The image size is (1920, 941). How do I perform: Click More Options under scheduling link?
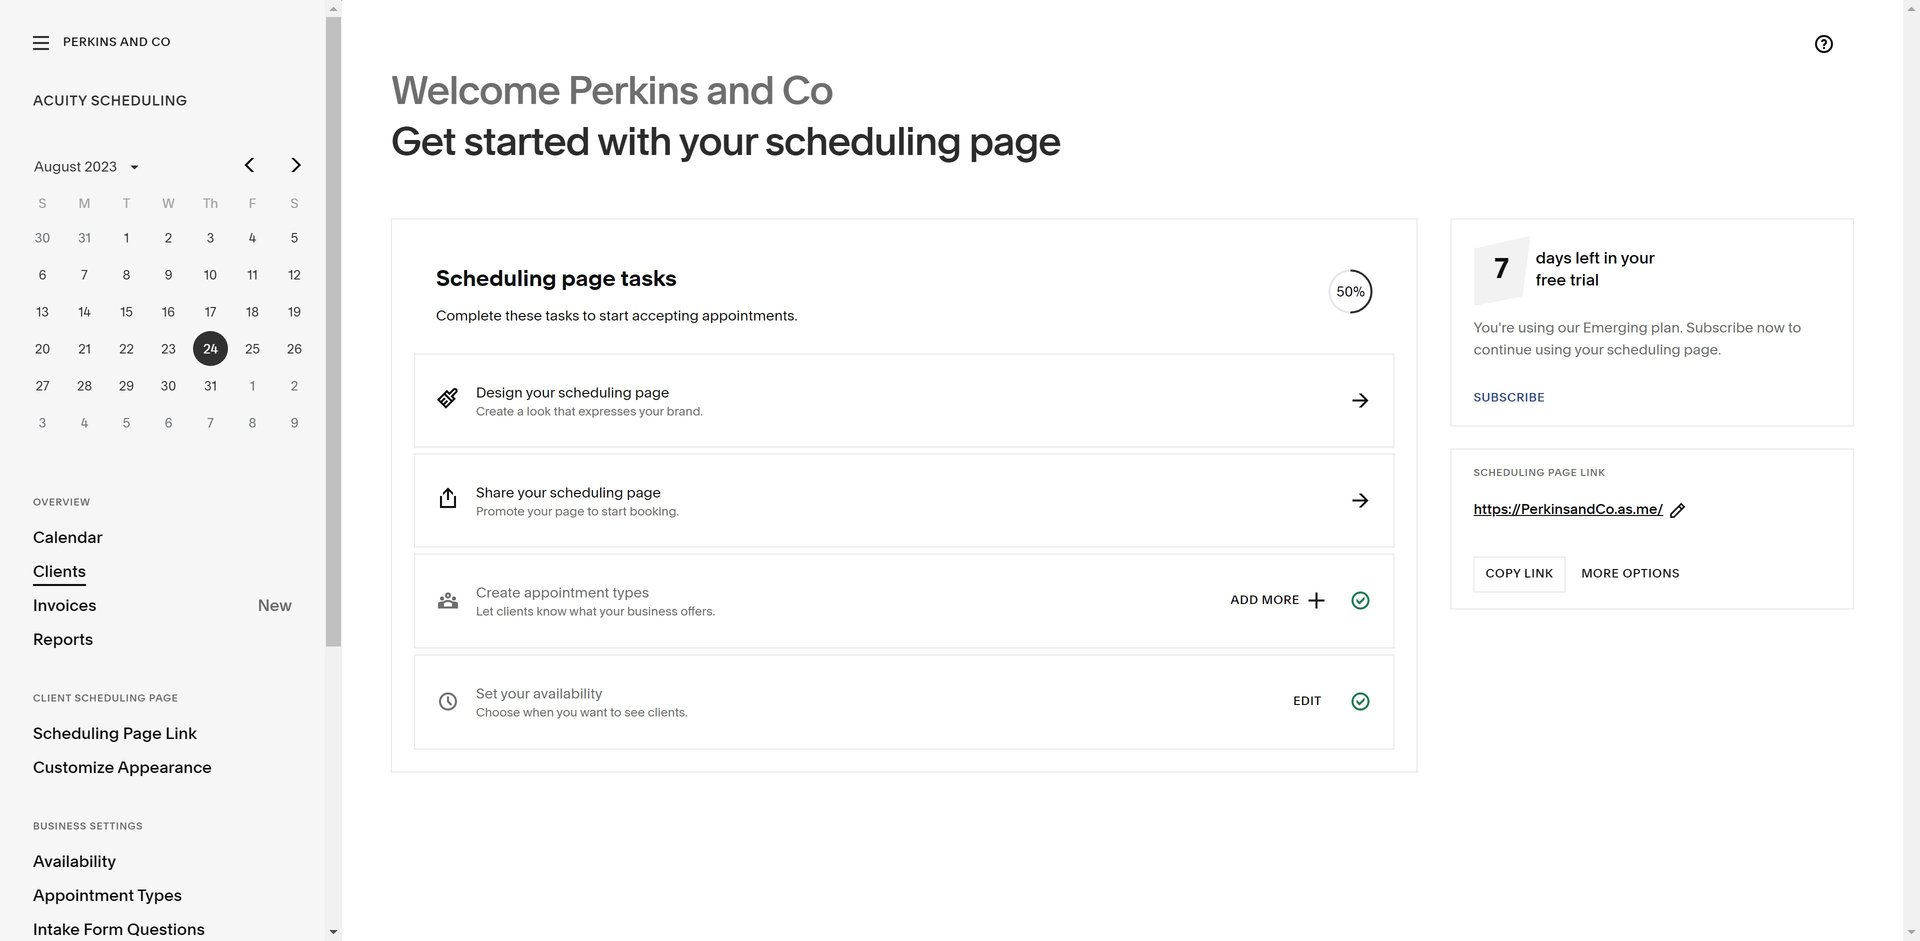click(1629, 573)
